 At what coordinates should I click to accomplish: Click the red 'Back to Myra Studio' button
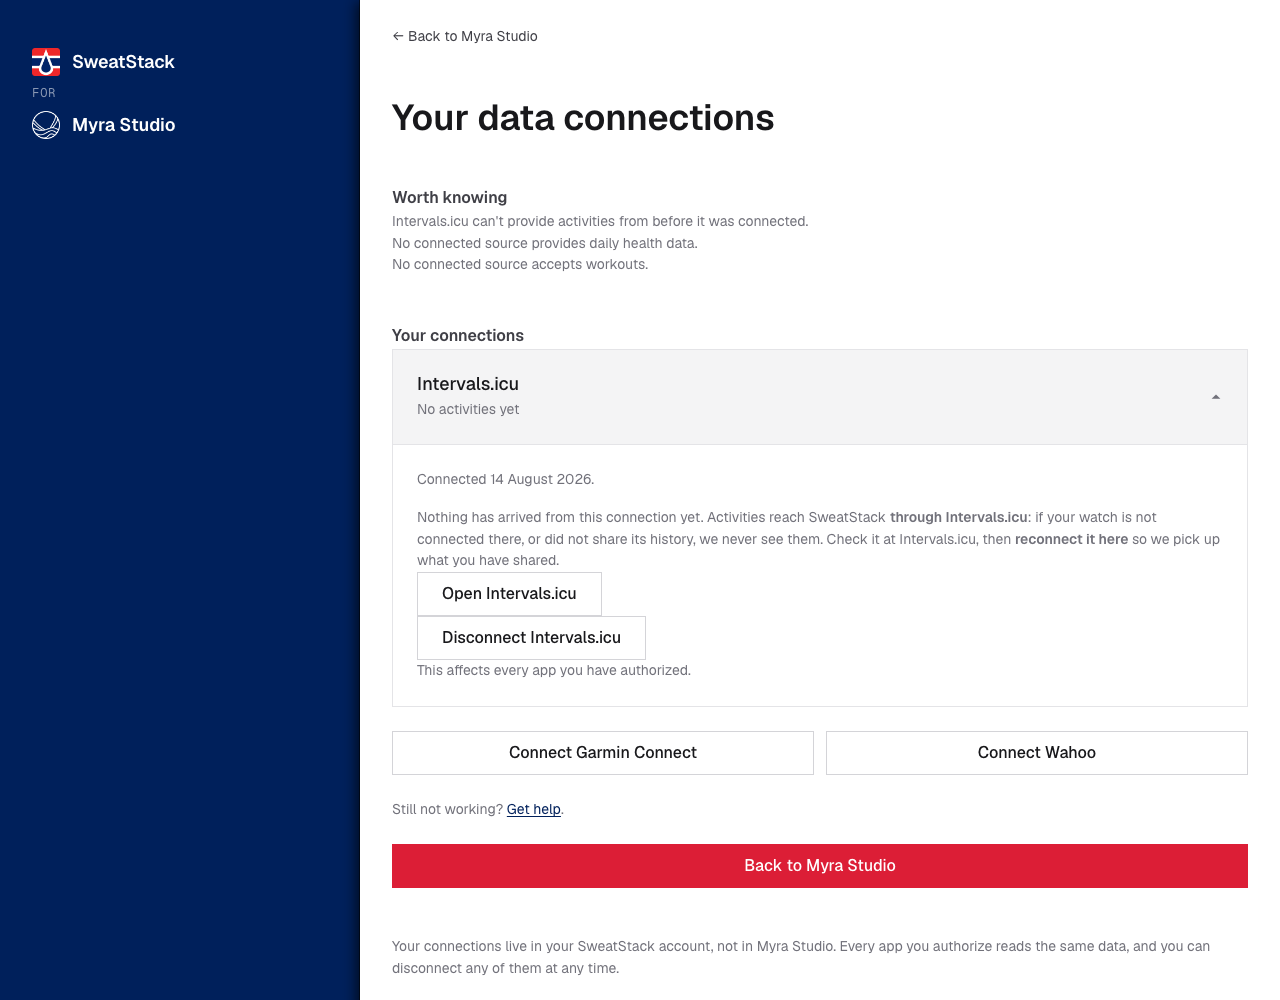click(820, 866)
